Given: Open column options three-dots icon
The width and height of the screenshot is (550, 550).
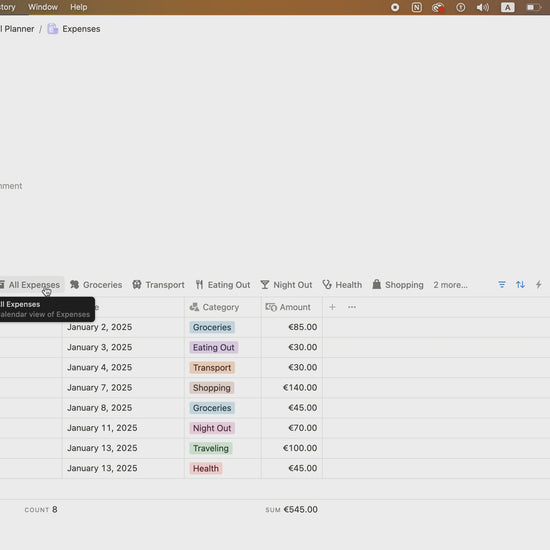Looking at the screenshot, I should pyautogui.click(x=352, y=307).
